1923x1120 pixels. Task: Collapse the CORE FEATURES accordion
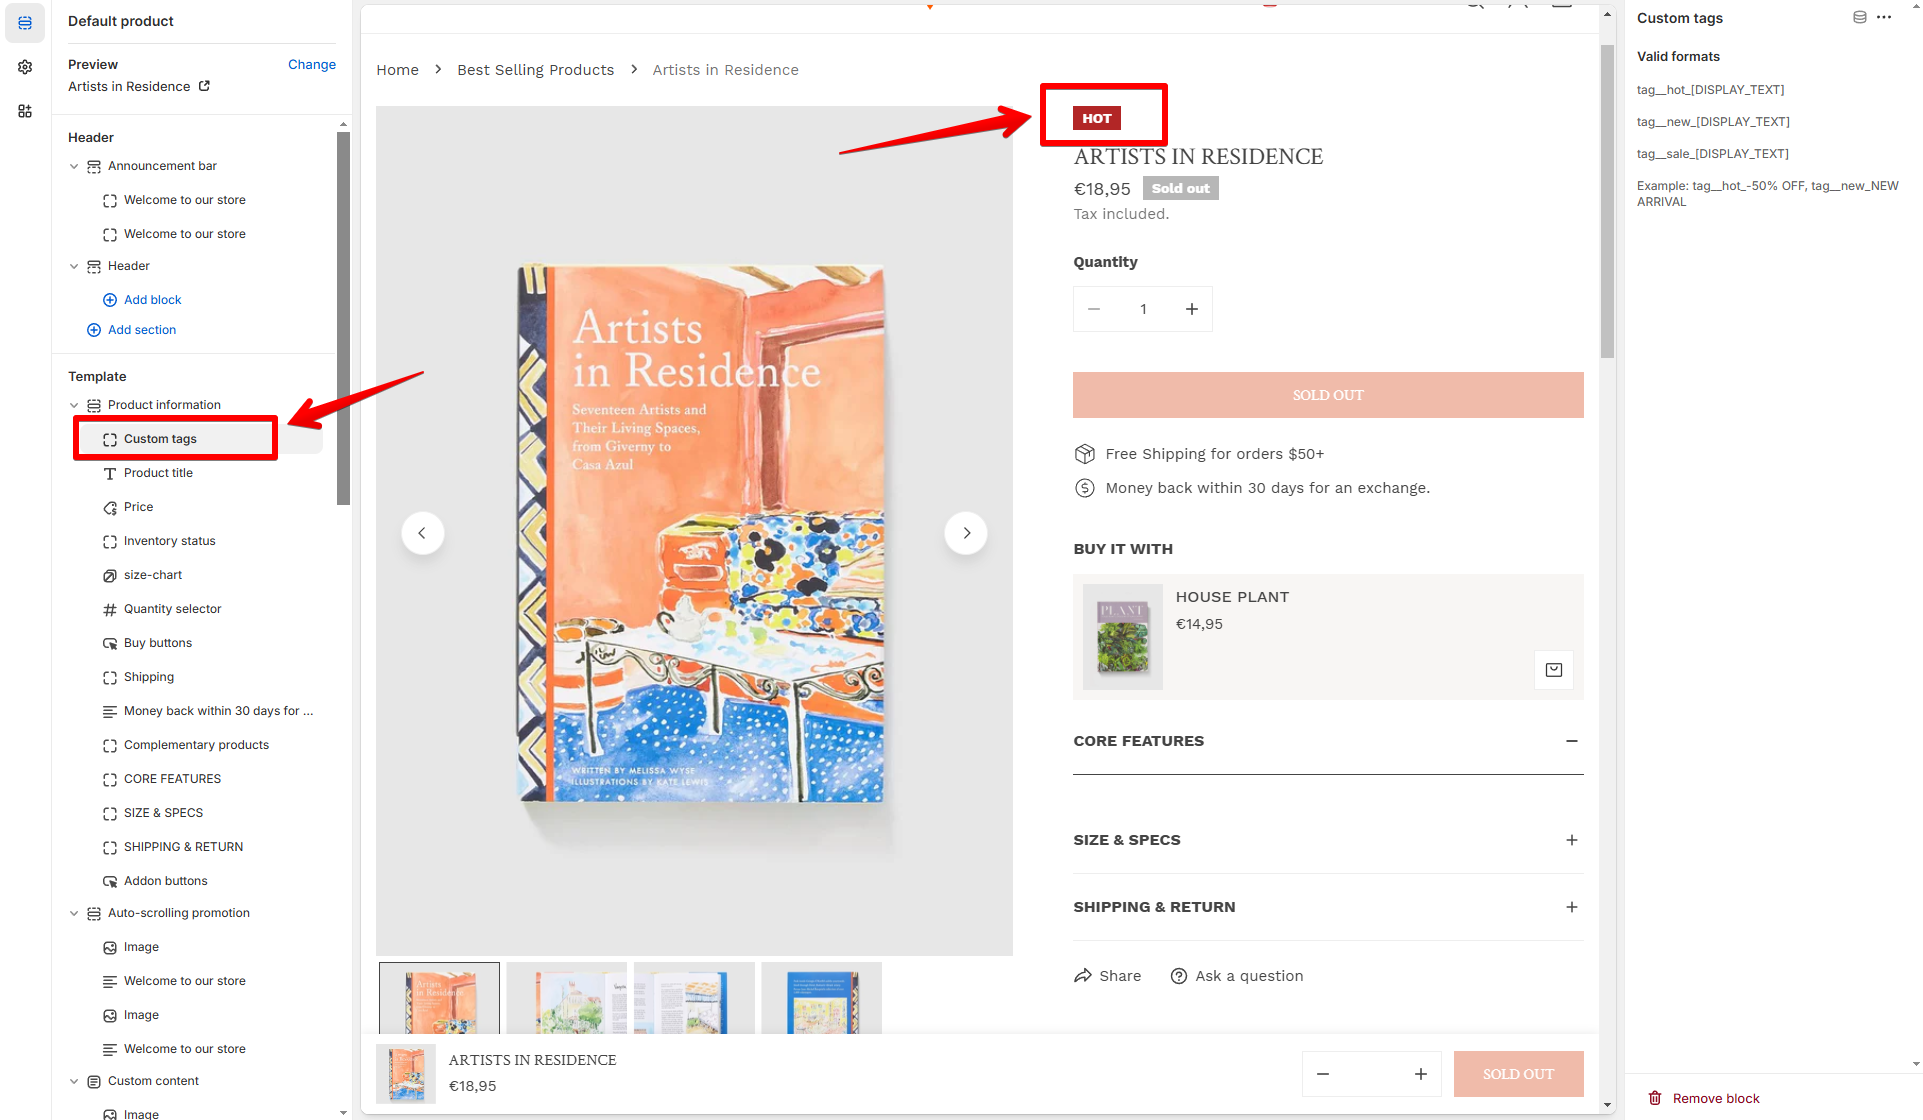[x=1571, y=741]
